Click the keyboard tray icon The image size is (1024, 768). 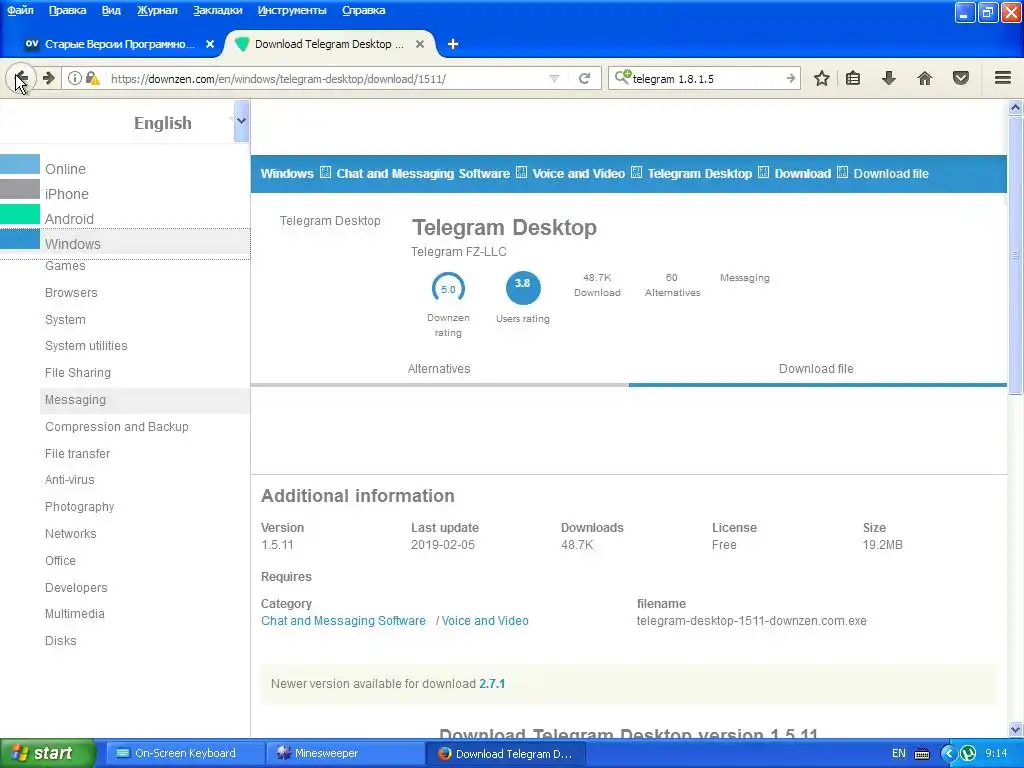tap(921, 754)
